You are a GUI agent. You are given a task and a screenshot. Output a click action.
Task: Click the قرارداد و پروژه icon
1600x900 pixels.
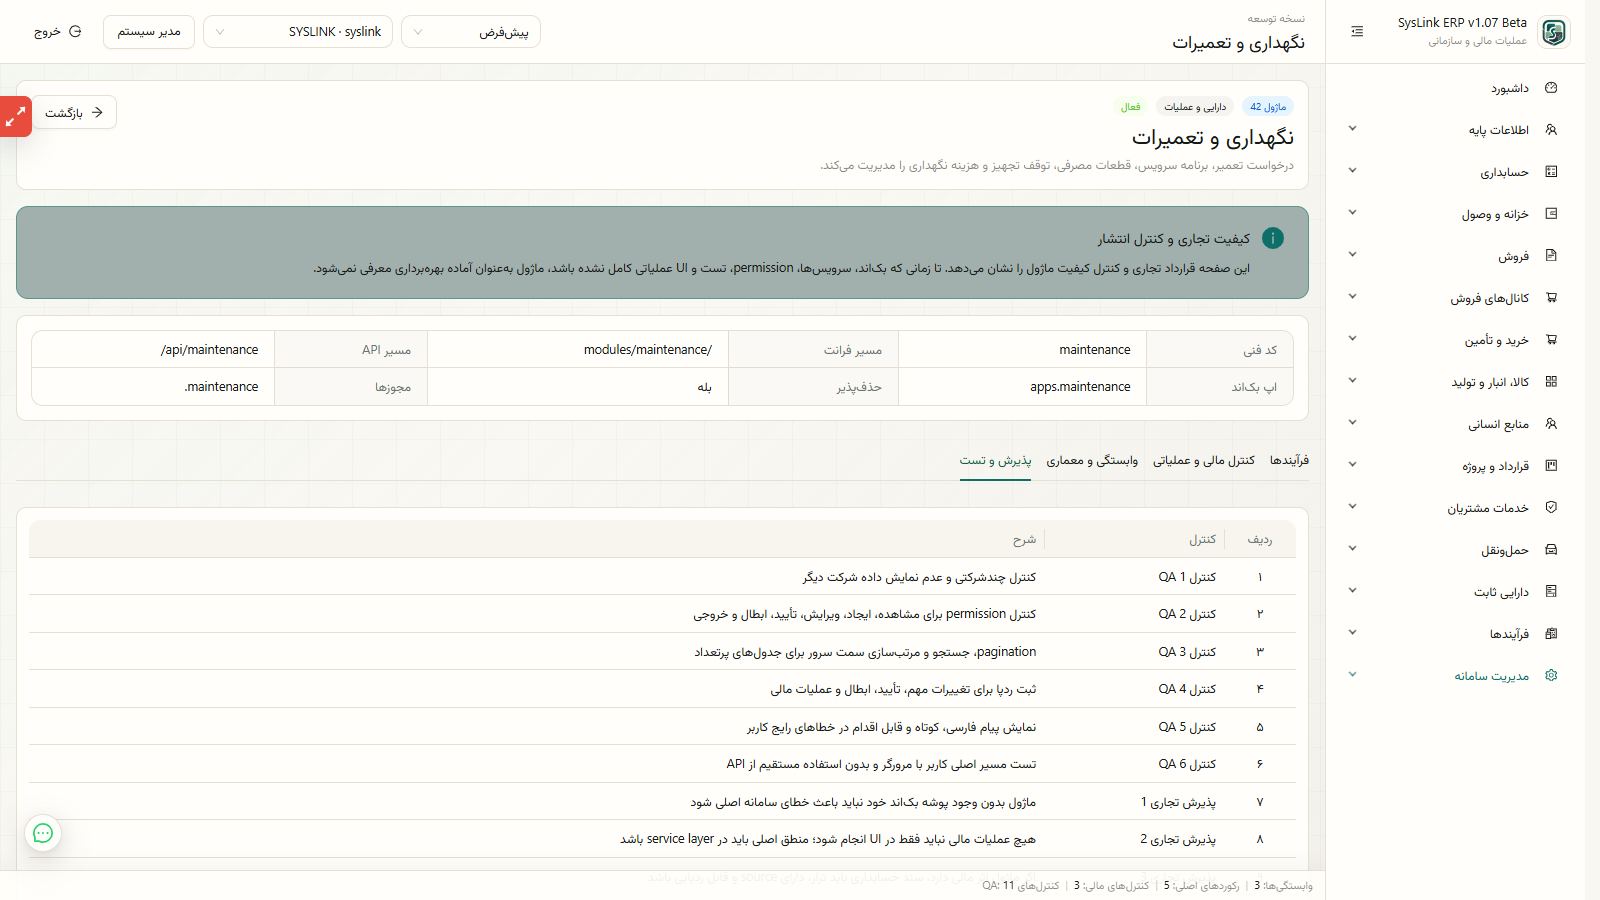(1551, 466)
